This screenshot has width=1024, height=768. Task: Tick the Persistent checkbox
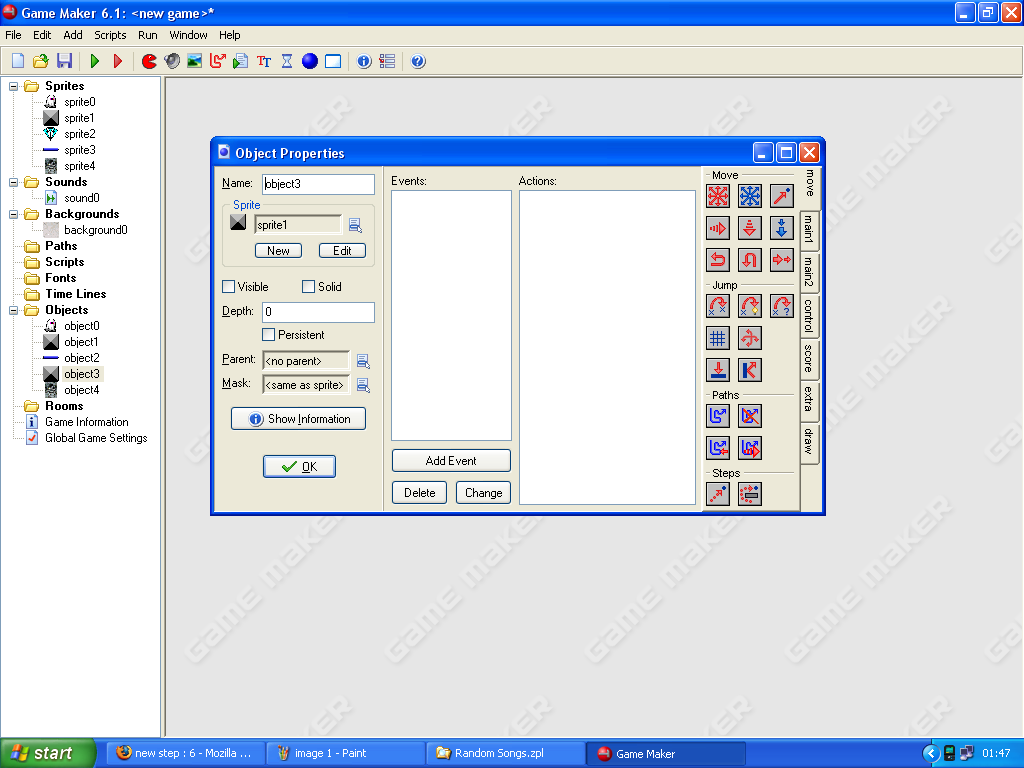(269, 335)
